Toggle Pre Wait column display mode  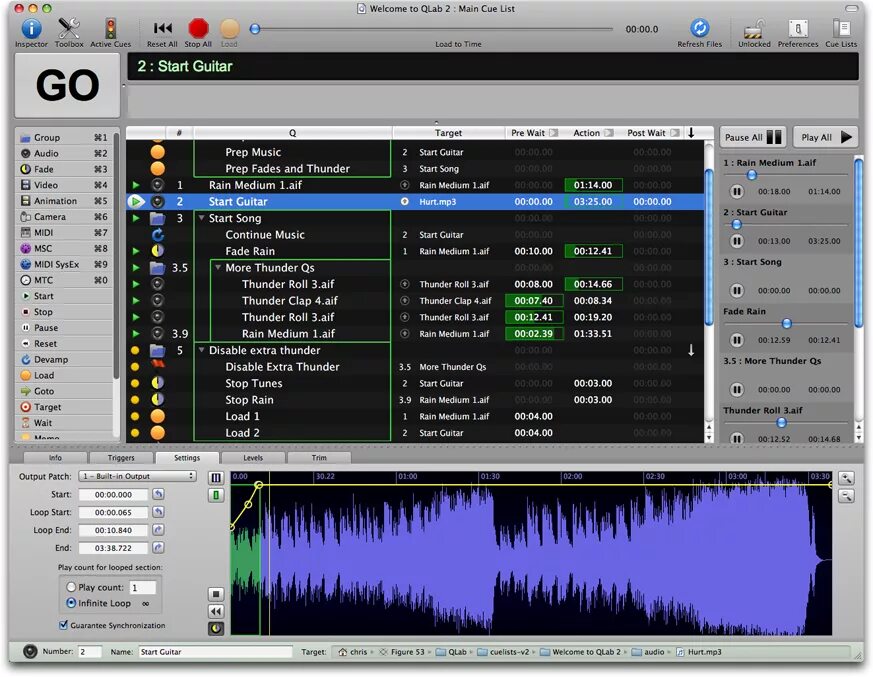tap(554, 133)
